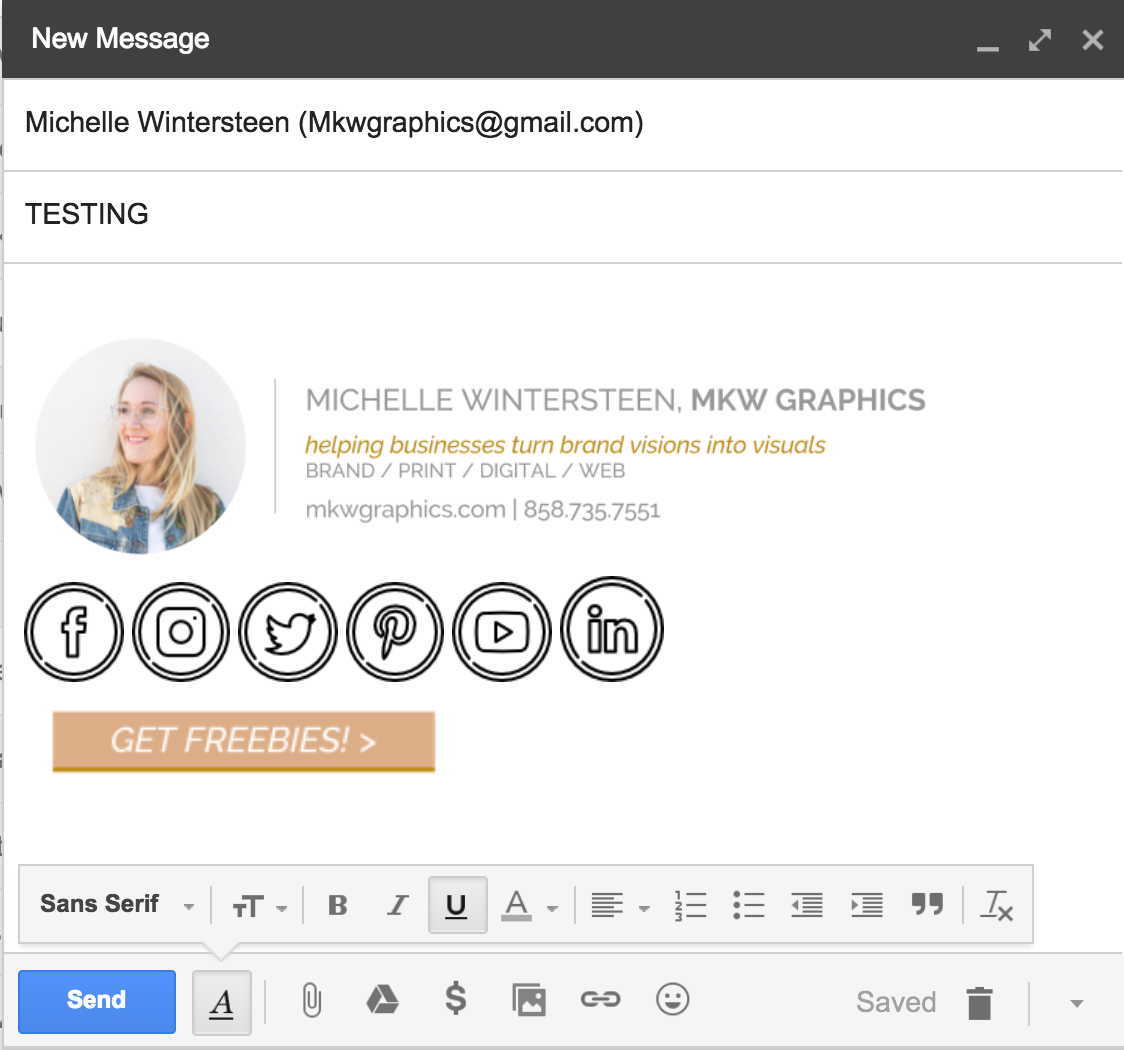The image size is (1124, 1050).
Task: Open the YouTube icon in the signature
Action: (x=502, y=631)
